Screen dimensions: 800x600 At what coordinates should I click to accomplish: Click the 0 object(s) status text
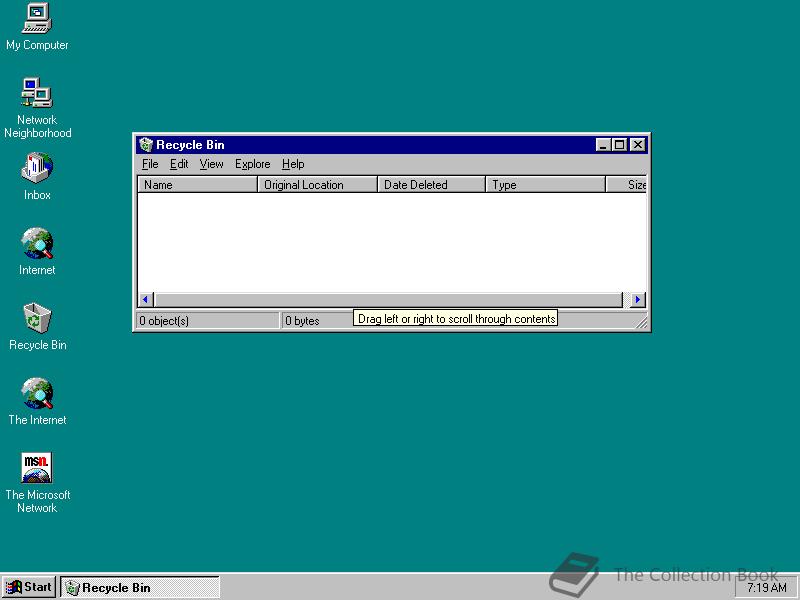coord(164,321)
